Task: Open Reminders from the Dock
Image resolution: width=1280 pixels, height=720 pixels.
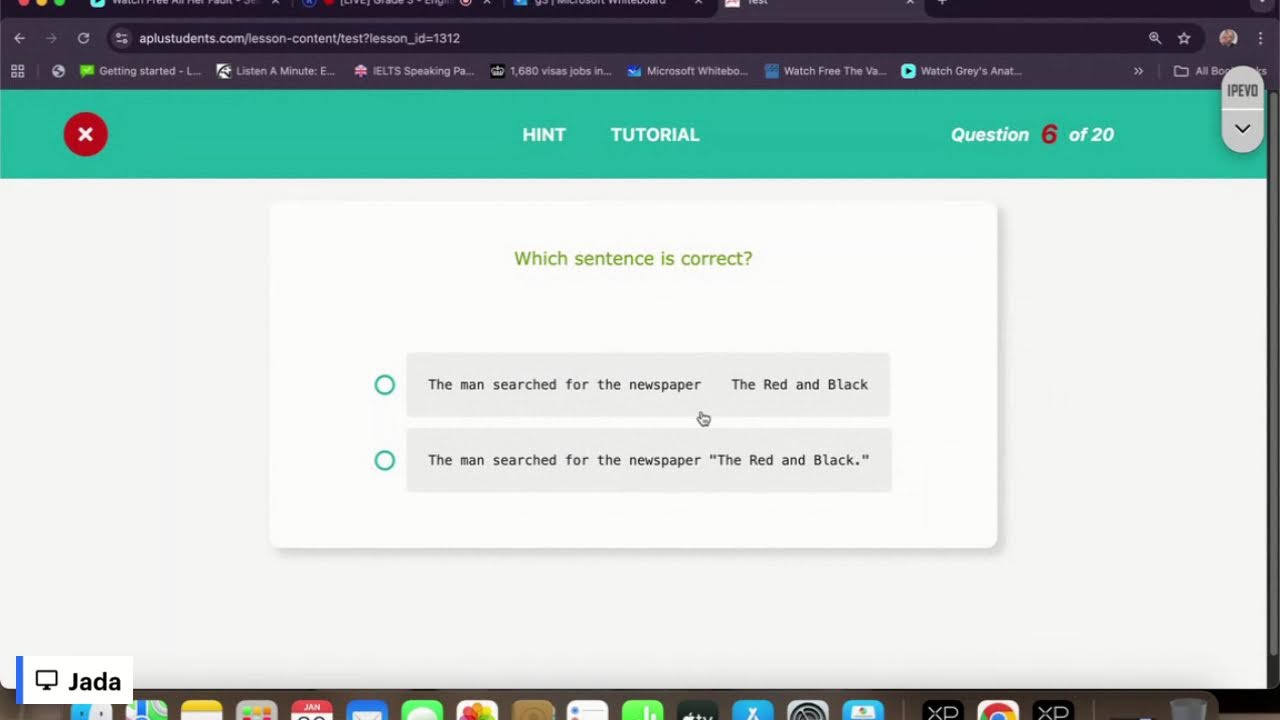Action: [587, 711]
